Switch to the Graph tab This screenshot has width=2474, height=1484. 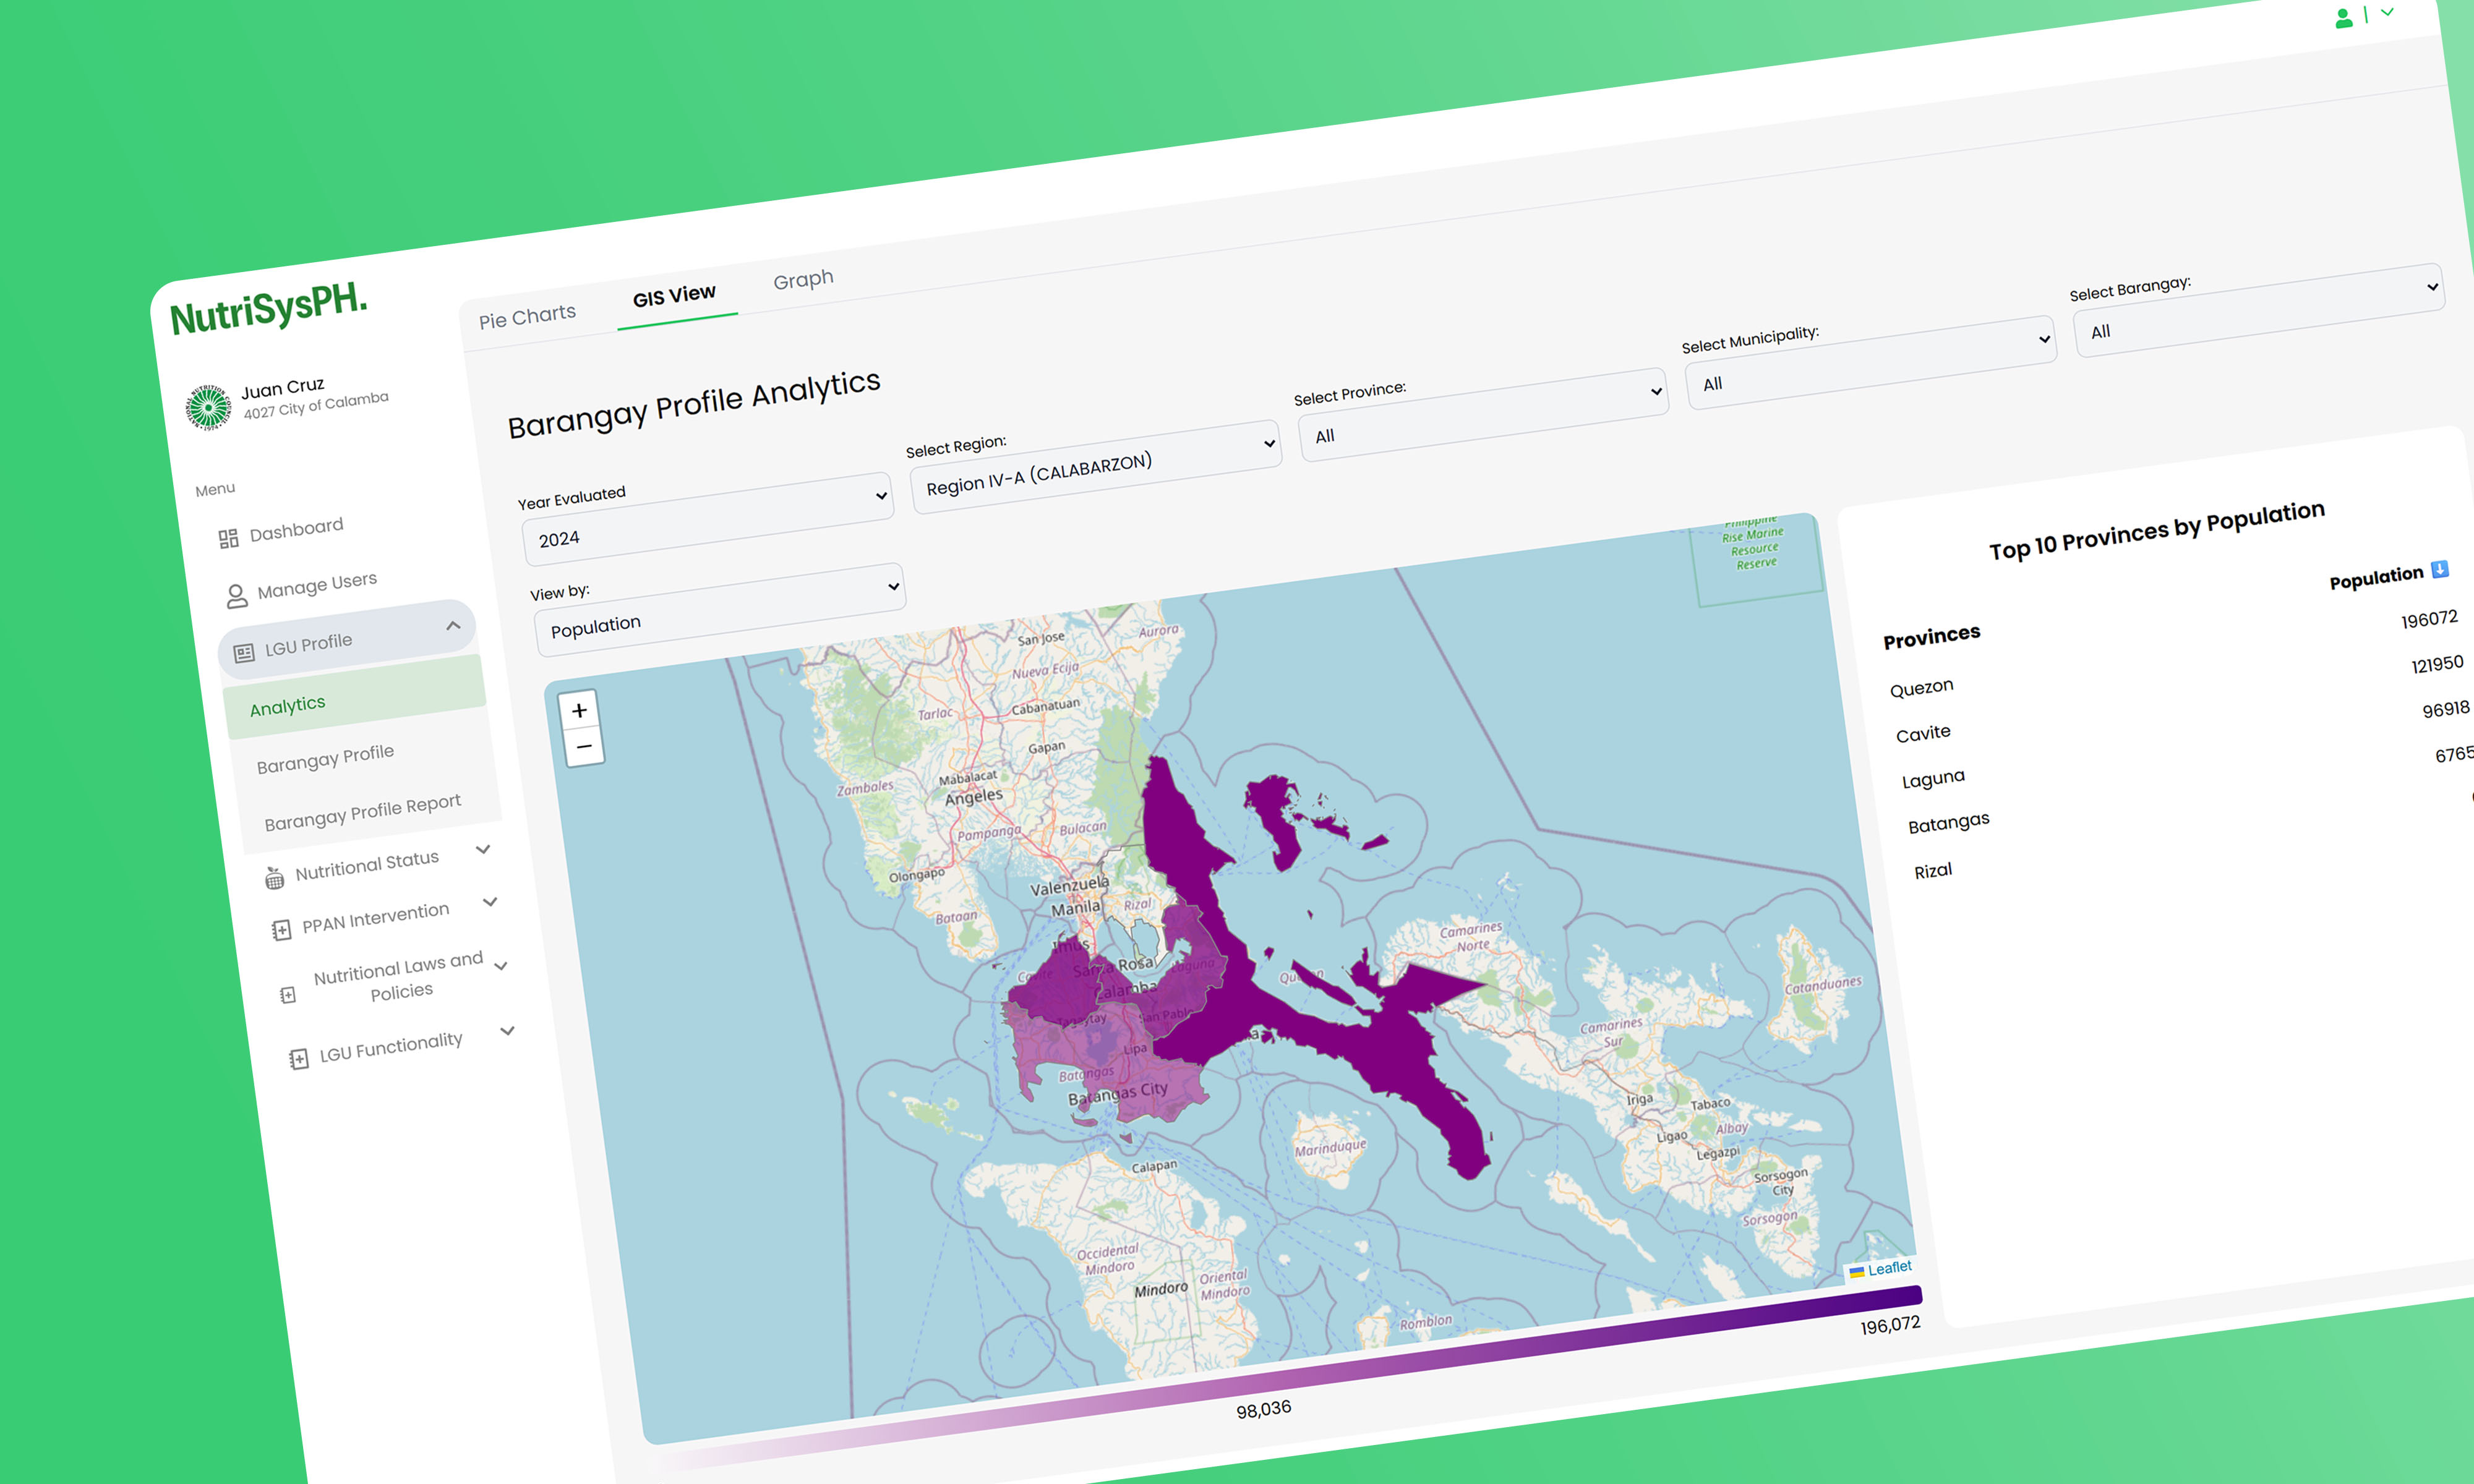click(x=803, y=279)
